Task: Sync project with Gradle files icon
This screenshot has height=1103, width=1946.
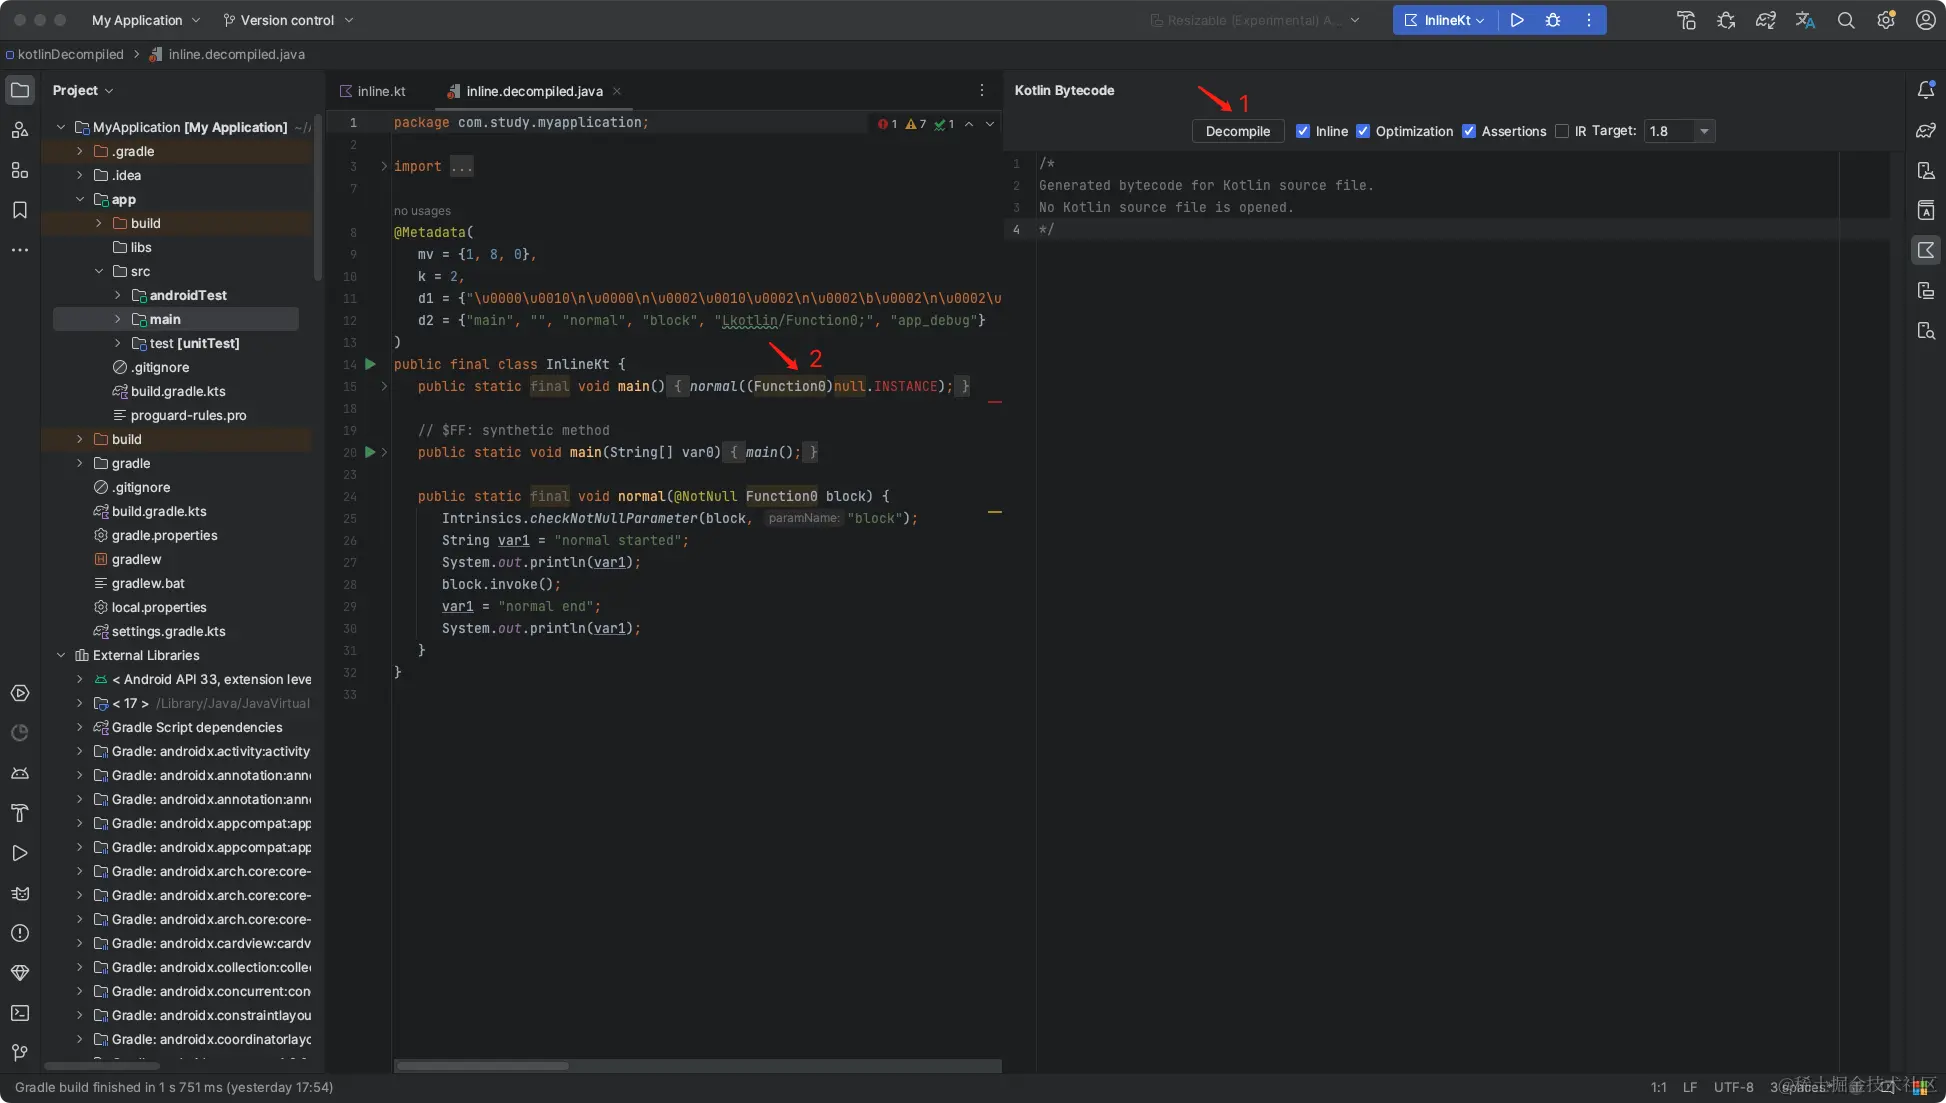Action: (1766, 20)
